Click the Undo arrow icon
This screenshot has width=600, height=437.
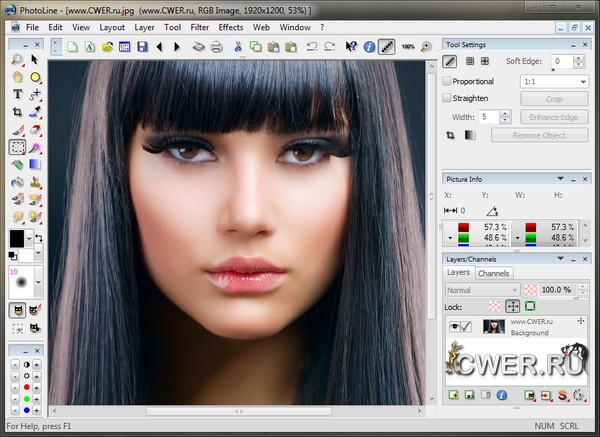pos(310,46)
